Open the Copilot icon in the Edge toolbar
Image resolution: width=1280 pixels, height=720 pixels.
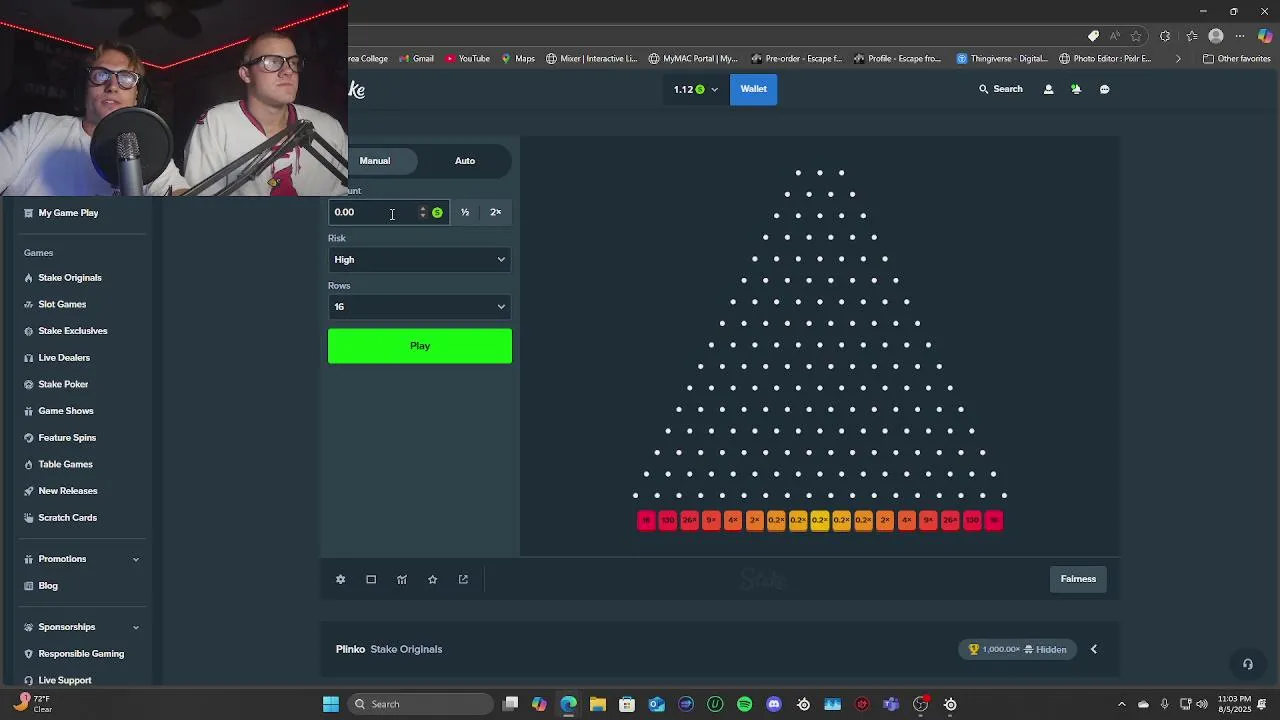1266,36
